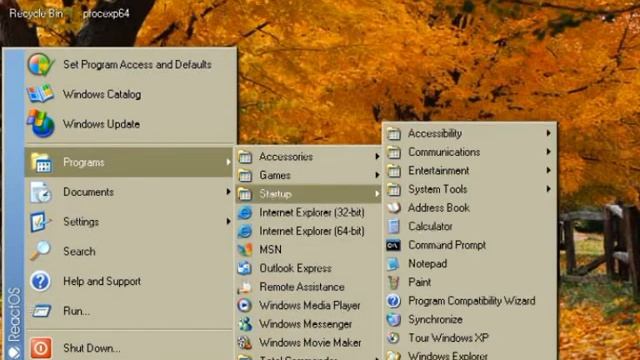Screen dimensions: 640x360
Task: Click the Search magnifier icon
Action: [x=40, y=251]
